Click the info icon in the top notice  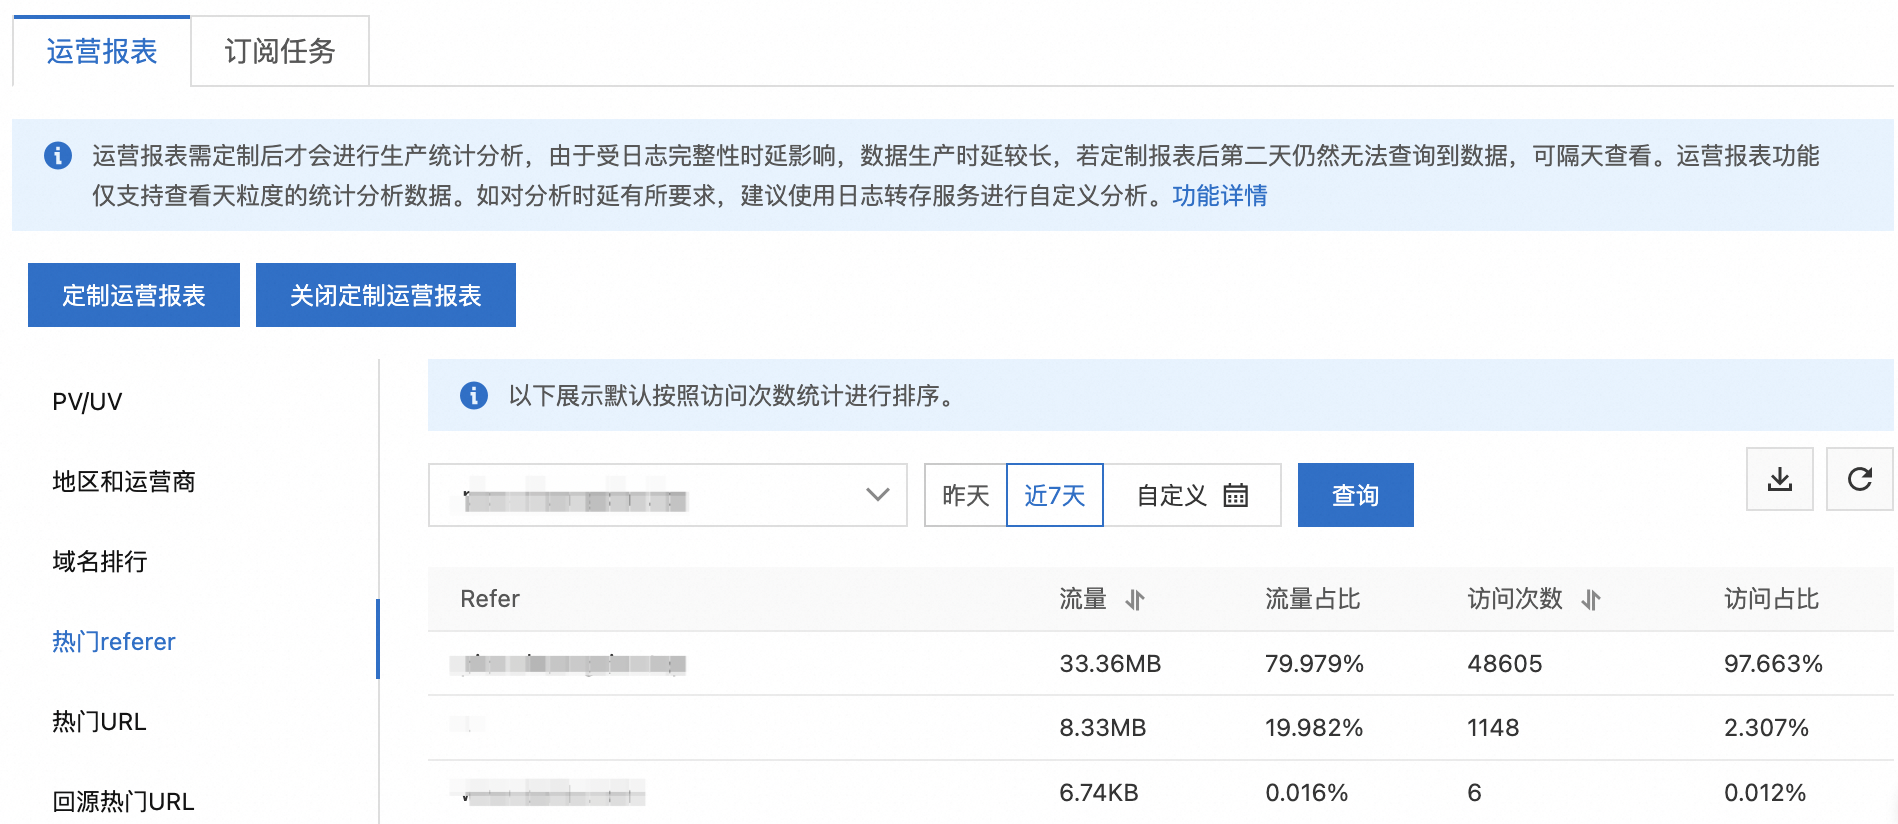[58, 156]
